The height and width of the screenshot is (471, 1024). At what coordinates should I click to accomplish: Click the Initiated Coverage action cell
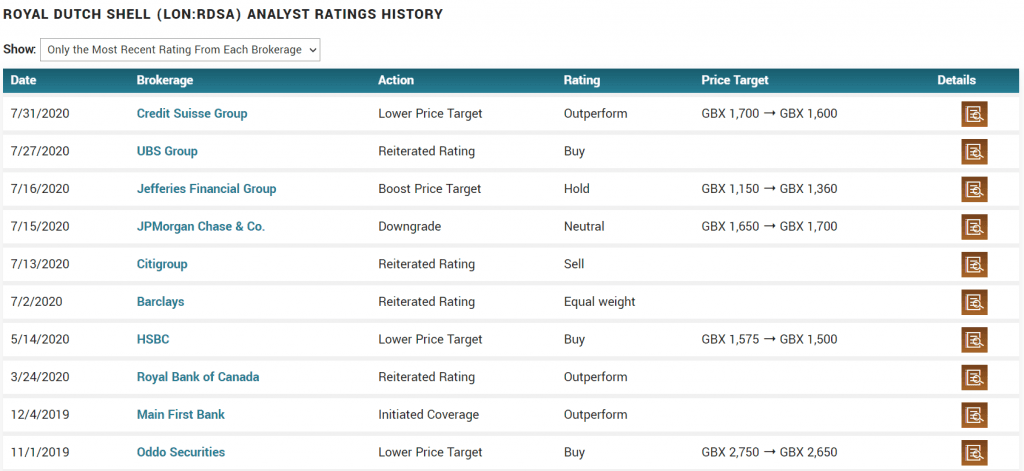coord(428,415)
